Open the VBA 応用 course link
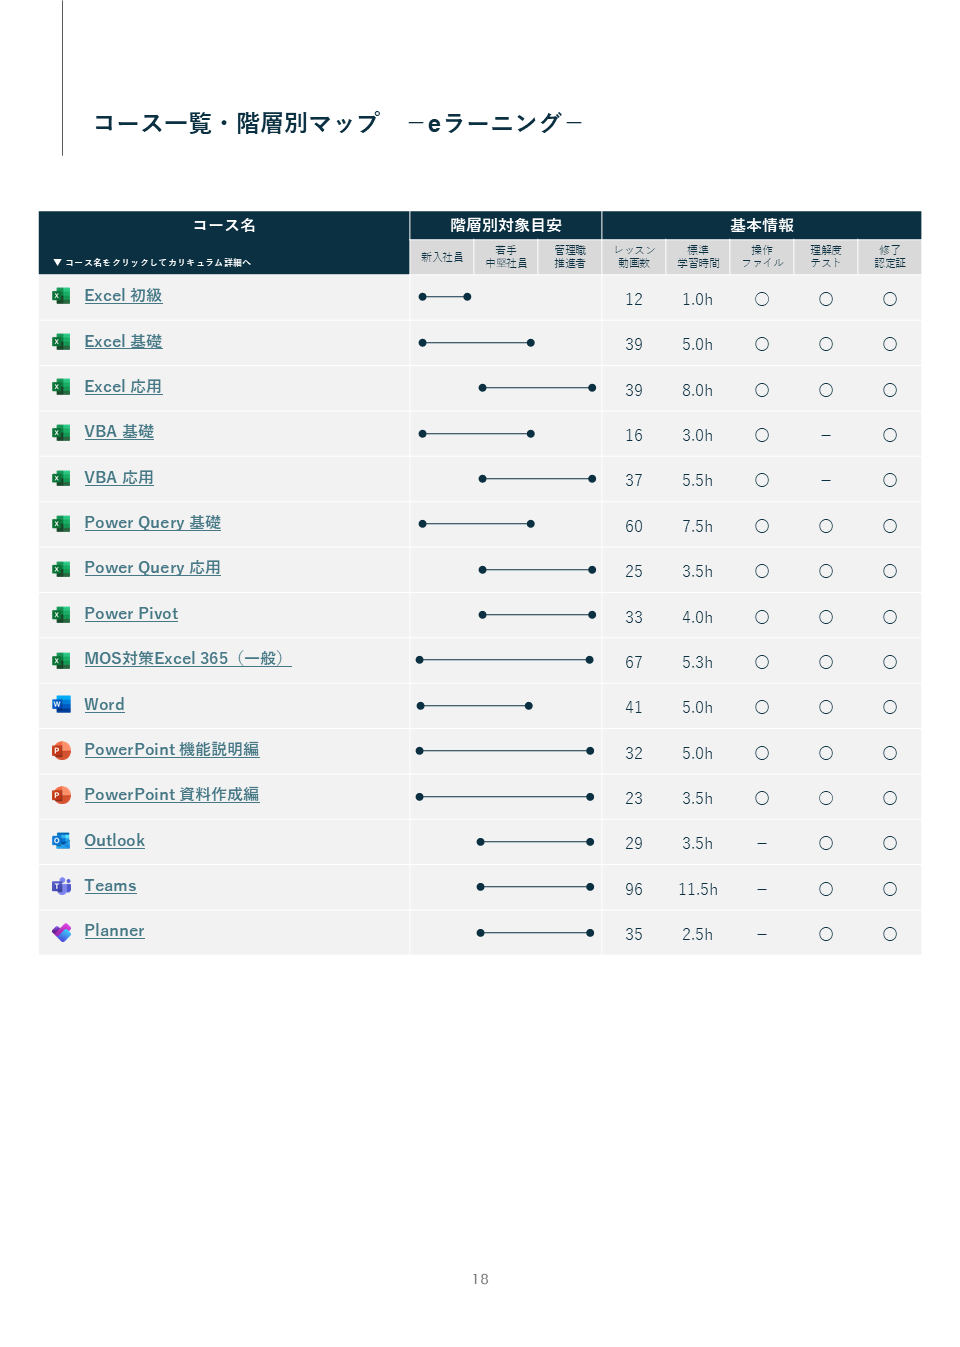The height and width of the screenshot is (1347, 960). click(119, 478)
